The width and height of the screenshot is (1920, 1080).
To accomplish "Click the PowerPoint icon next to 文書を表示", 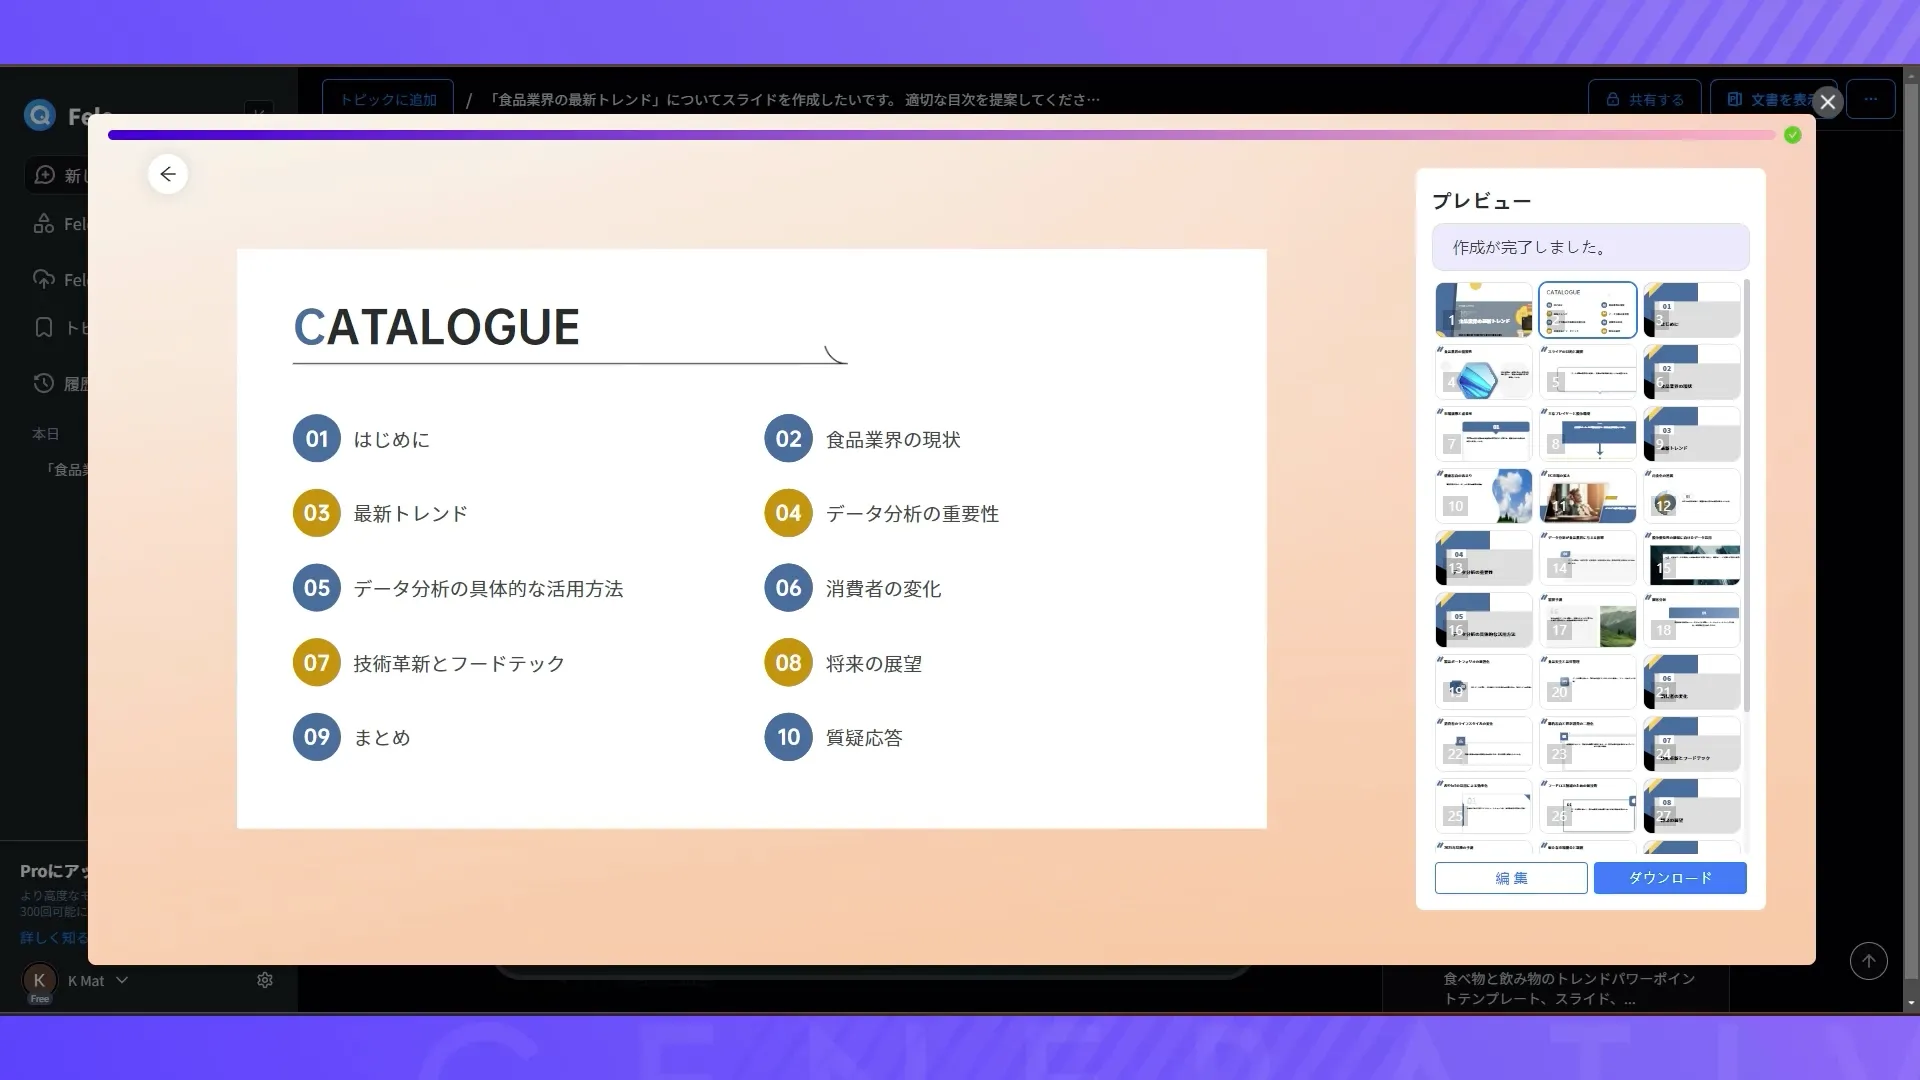I will [1735, 99].
